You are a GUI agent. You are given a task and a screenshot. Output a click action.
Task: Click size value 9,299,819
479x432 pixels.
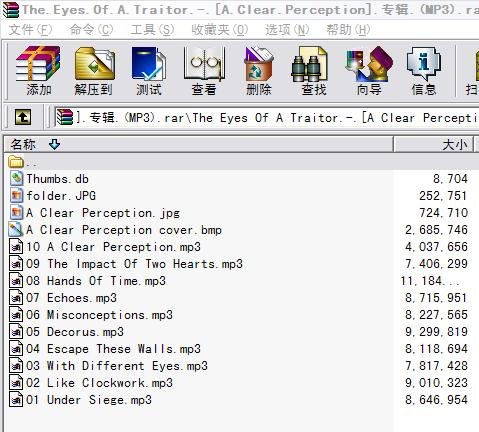pos(436,332)
